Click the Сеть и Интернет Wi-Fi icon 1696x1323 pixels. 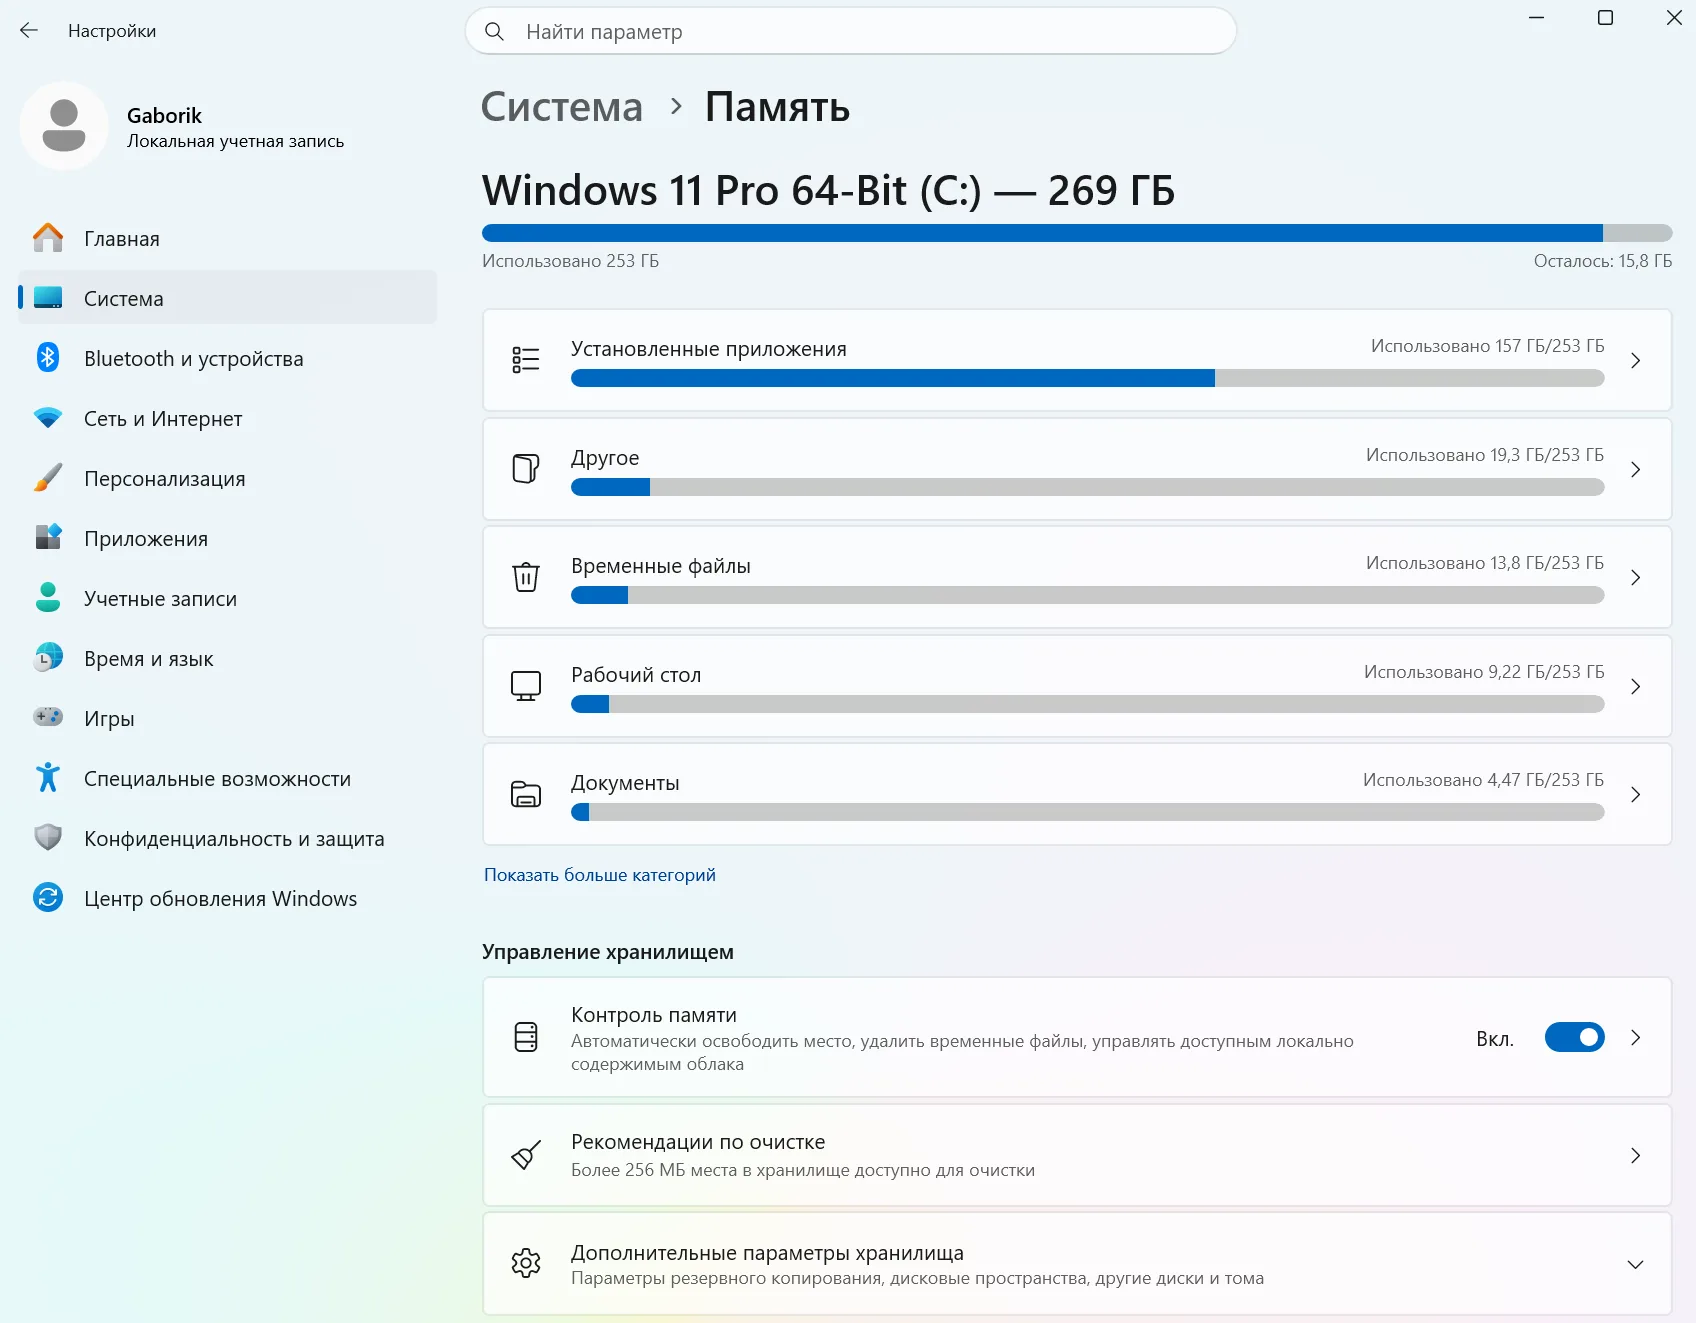48,418
